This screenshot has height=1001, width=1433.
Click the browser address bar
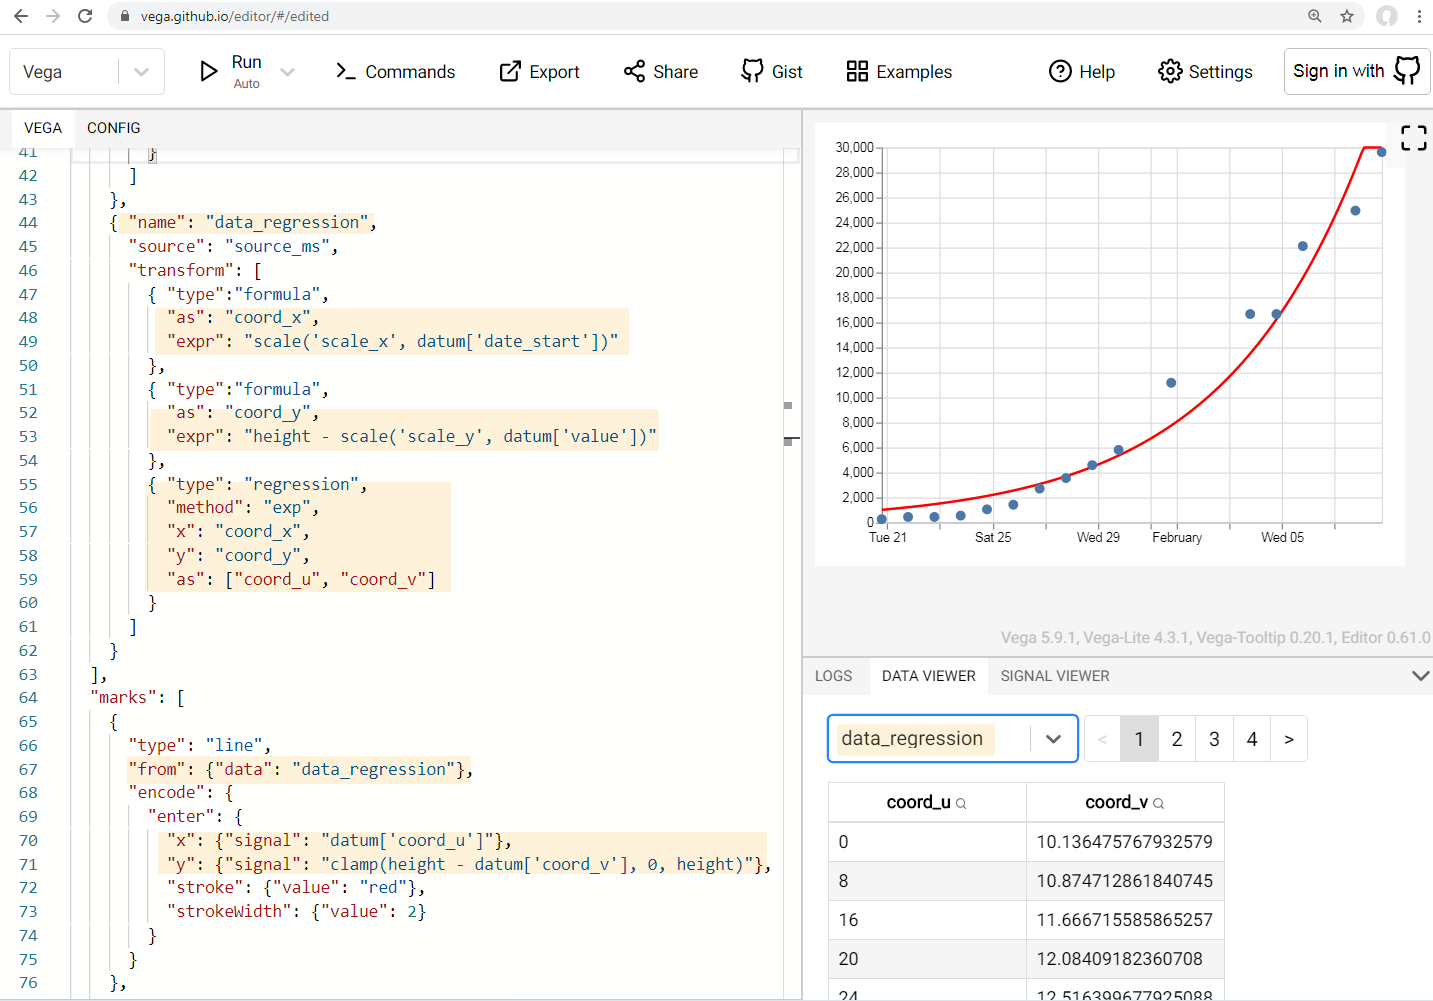400,16
